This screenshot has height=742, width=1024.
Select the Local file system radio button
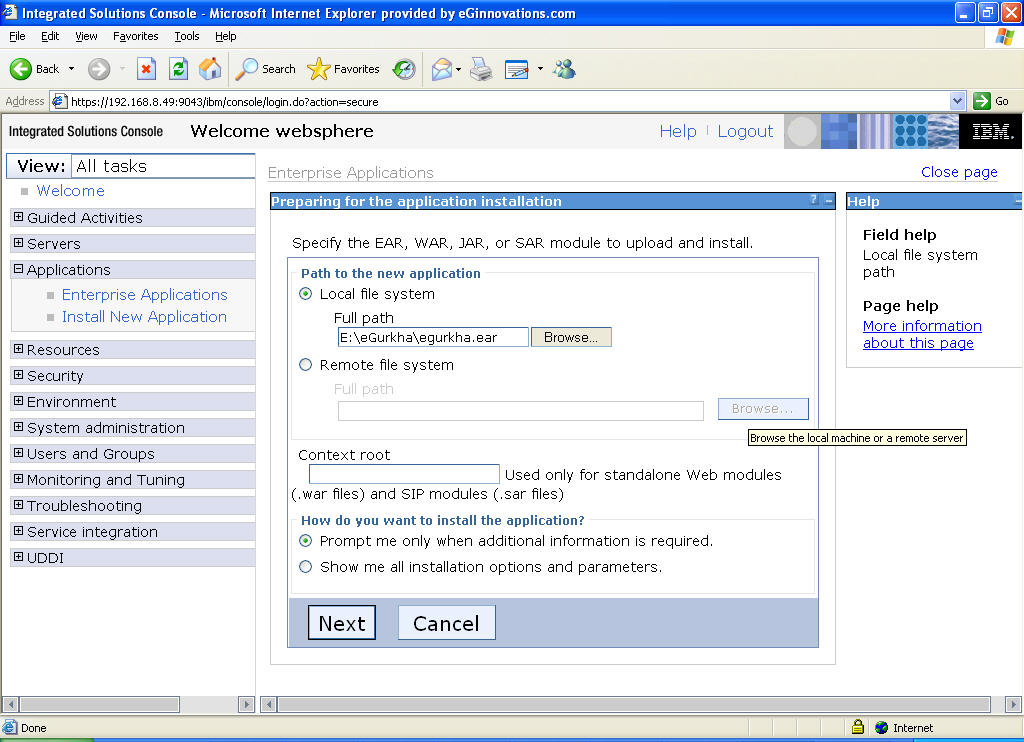[305, 294]
